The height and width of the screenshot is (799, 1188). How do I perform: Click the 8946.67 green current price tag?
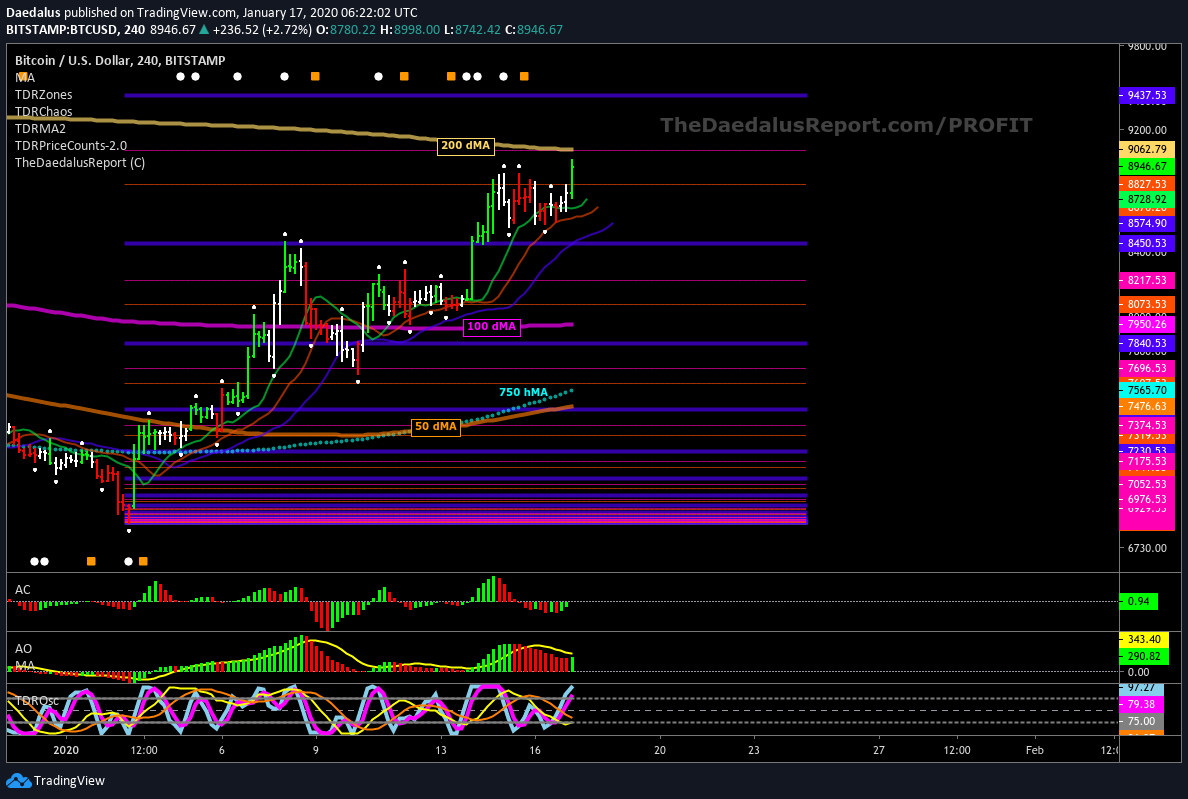(x=1147, y=166)
